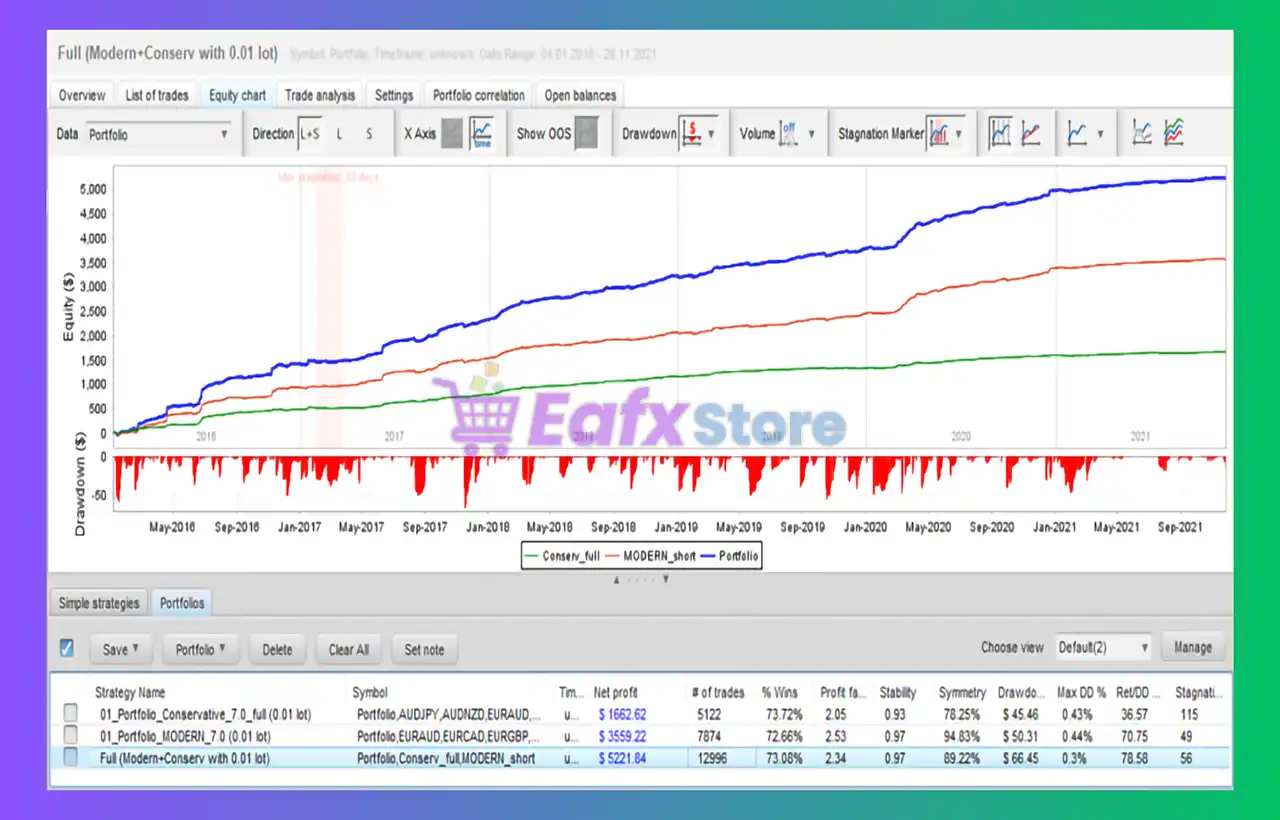Image resolution: width=1280 pixels, height=820 pixels.
Task: Click the Stagnation Marker chart icon
Action: pyautogui.click(x=938, y=133)
